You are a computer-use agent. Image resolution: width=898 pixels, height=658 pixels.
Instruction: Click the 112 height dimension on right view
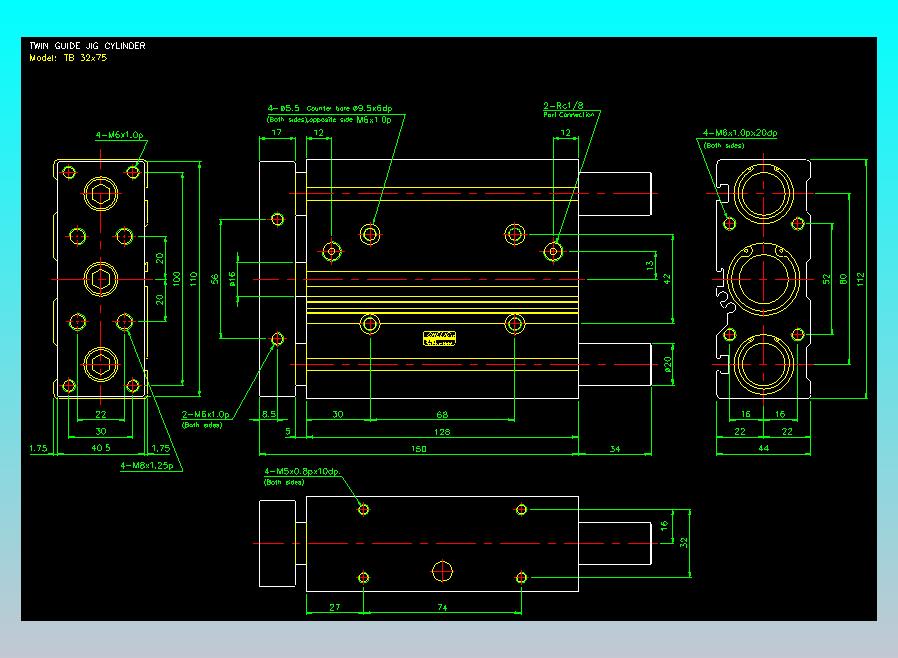860,277
